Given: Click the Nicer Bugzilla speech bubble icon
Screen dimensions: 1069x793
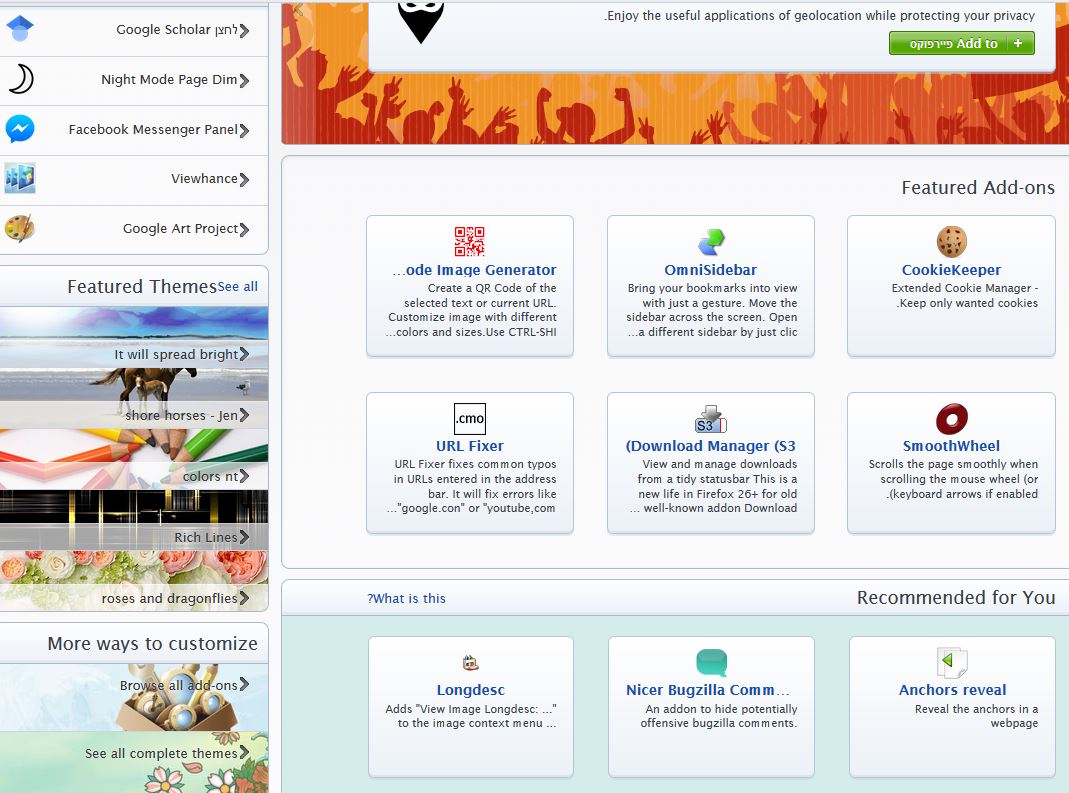Looking at the screenshot, I should [711, 662].
